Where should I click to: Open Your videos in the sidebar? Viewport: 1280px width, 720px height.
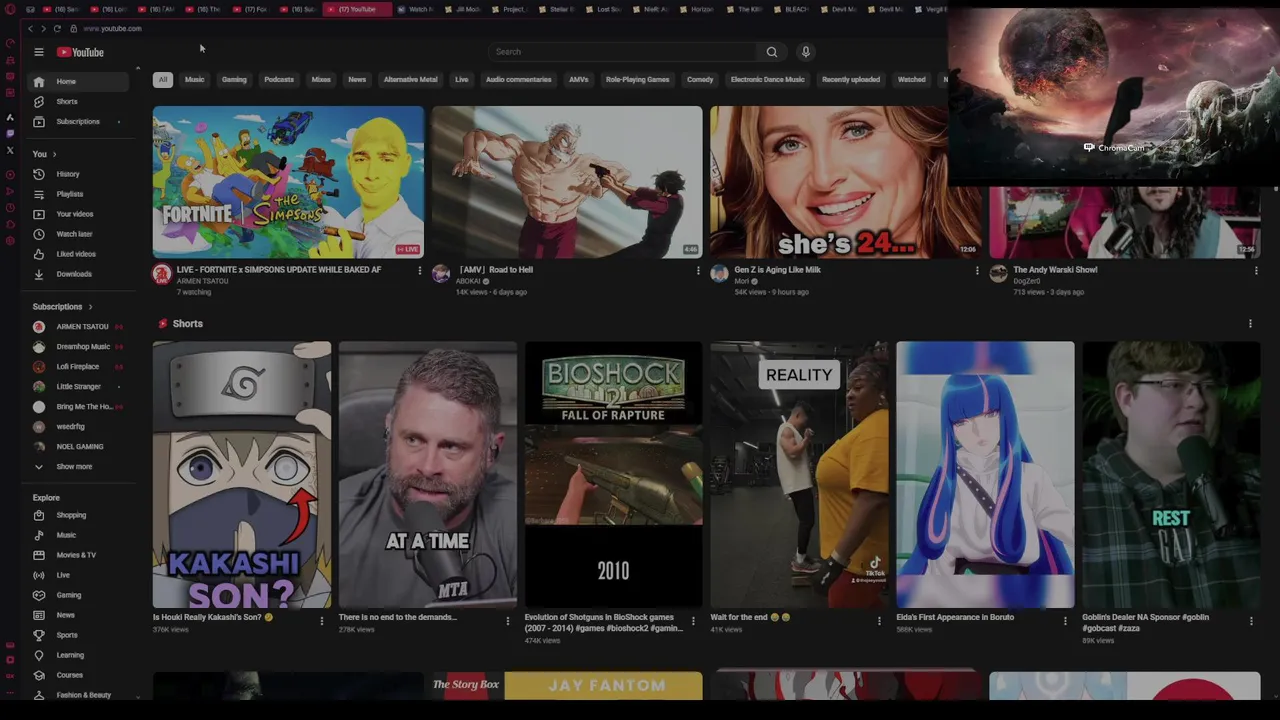78,214
